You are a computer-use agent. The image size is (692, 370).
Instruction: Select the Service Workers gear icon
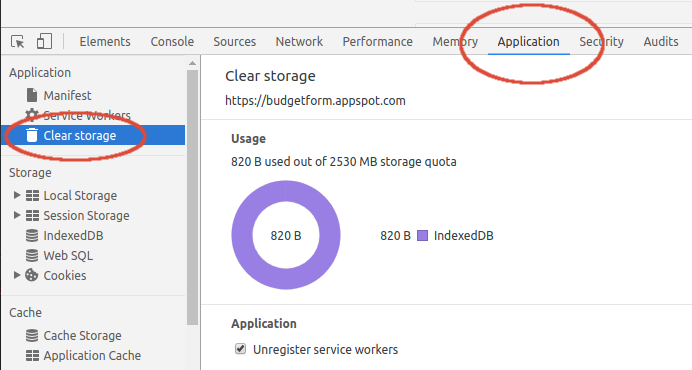click(x=31, y=115)
